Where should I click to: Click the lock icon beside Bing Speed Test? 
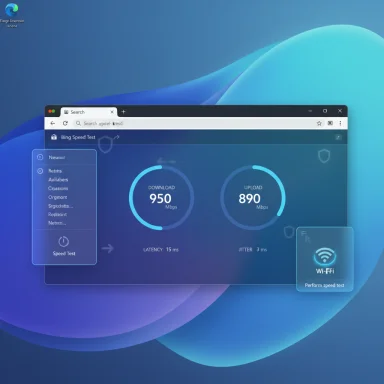coord(54,137)
